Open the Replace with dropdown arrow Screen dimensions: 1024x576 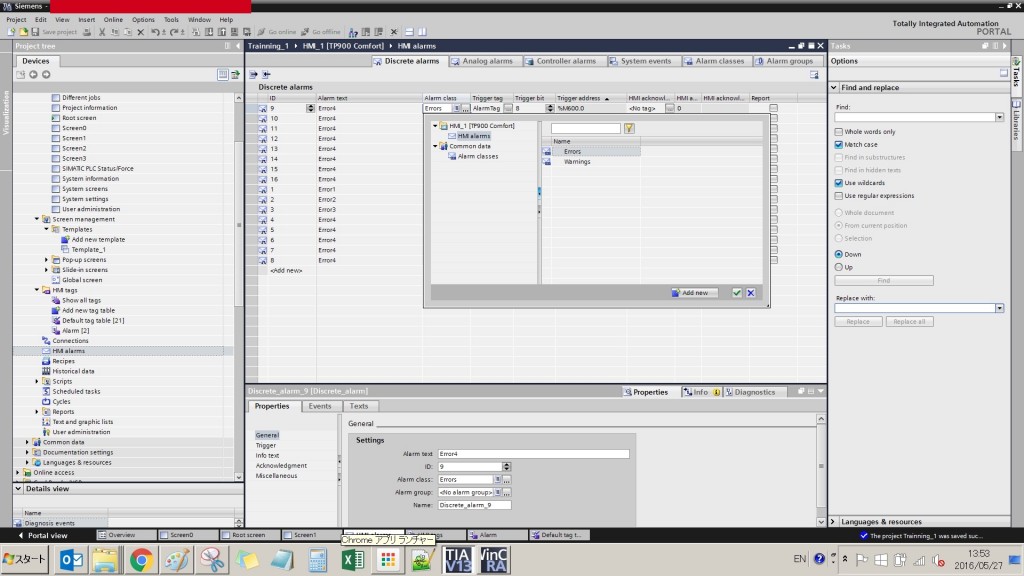pos(999,308)
